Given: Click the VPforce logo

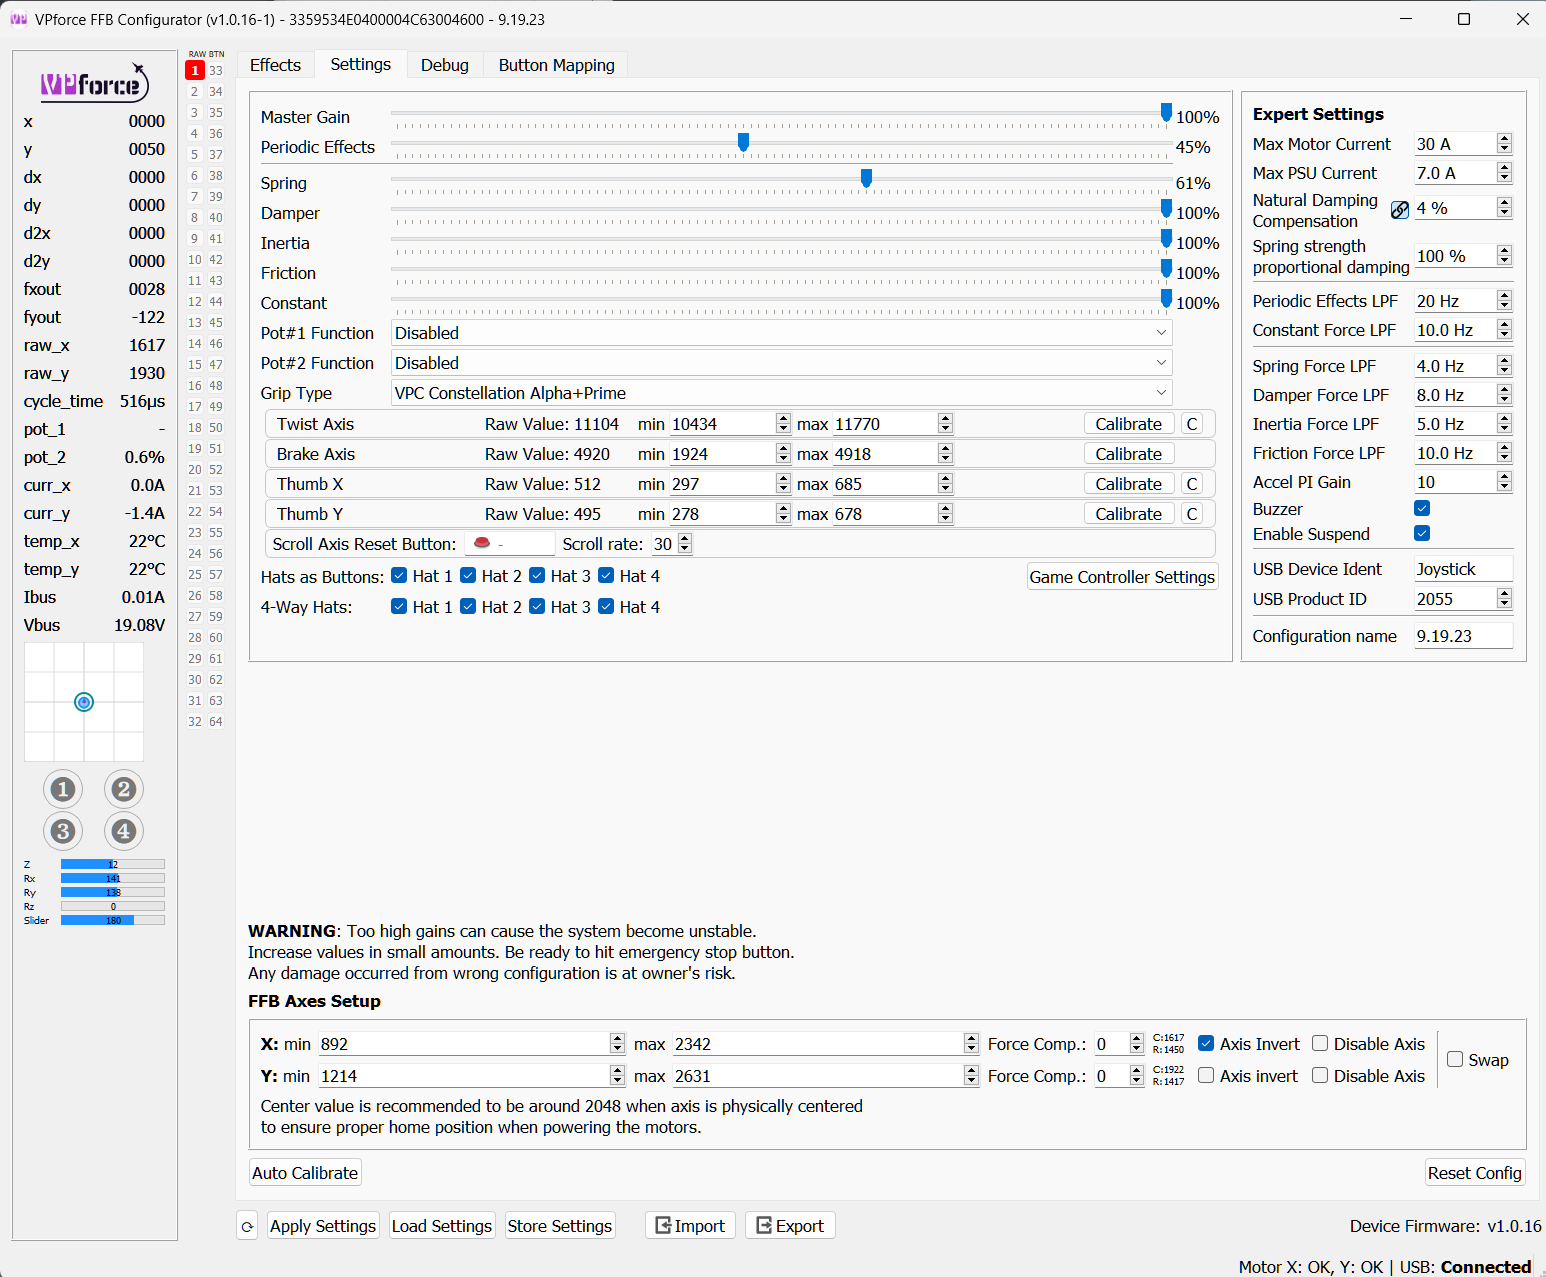Looking at the screenshot, I should (x=94, y=84).
